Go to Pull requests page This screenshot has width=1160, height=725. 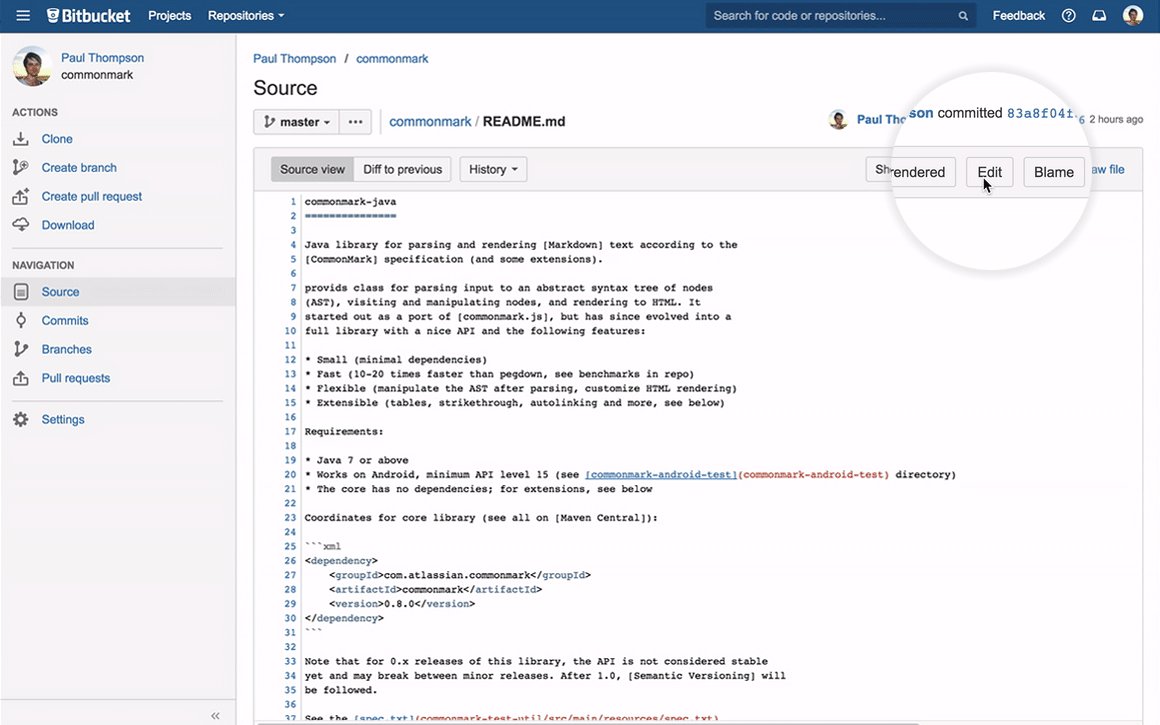pyautogui.click(x=75, y=378)
